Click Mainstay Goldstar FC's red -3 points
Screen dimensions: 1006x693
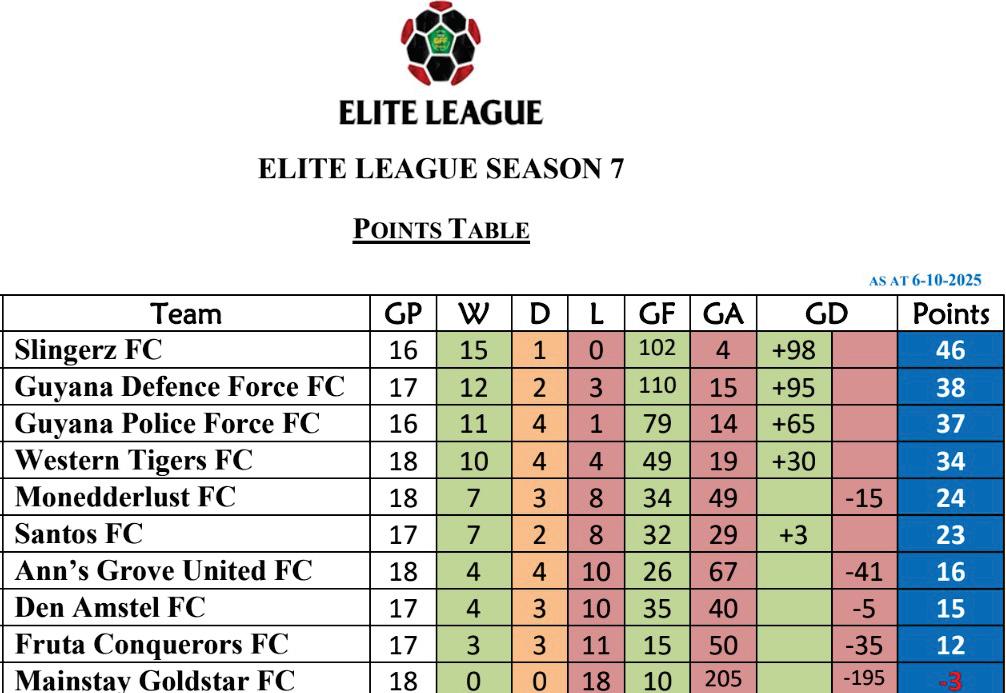click(x=950, y=680)
